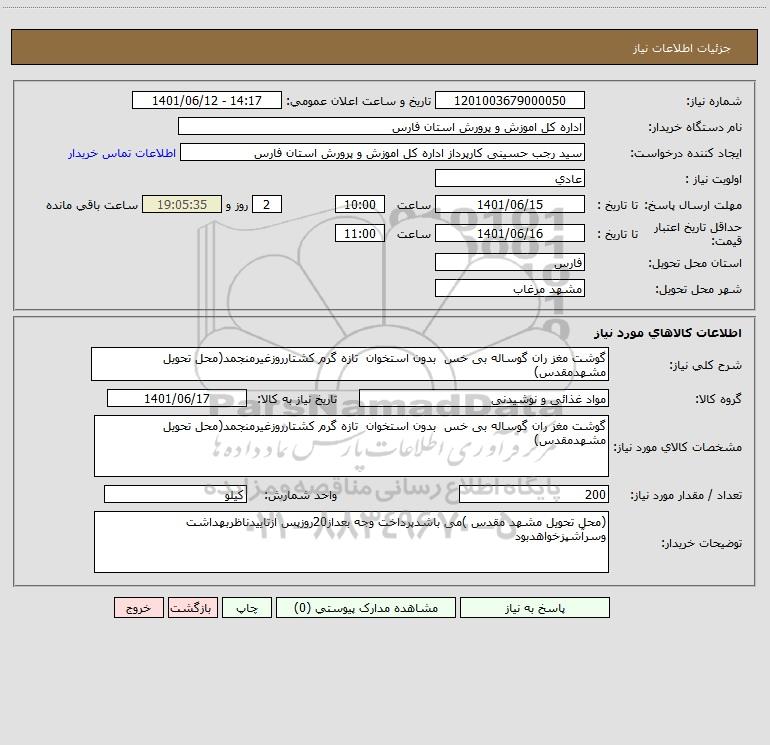The image size is (770, 745).
Task: Click the پاسخ به نیاز button
Action: [534, 607]
